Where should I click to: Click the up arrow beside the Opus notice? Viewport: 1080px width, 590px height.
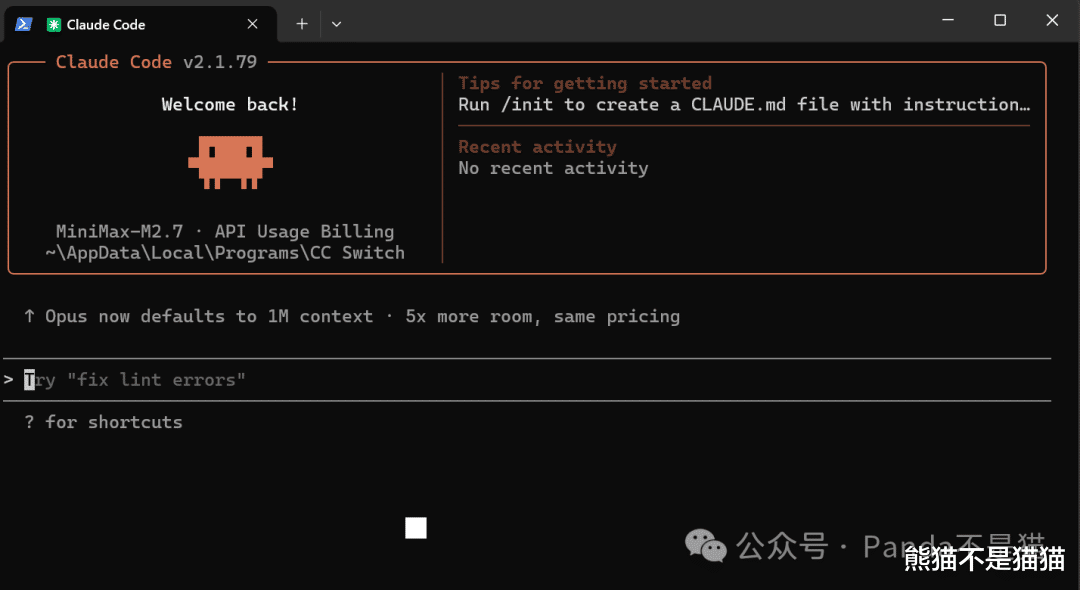(x=30, y=317)
